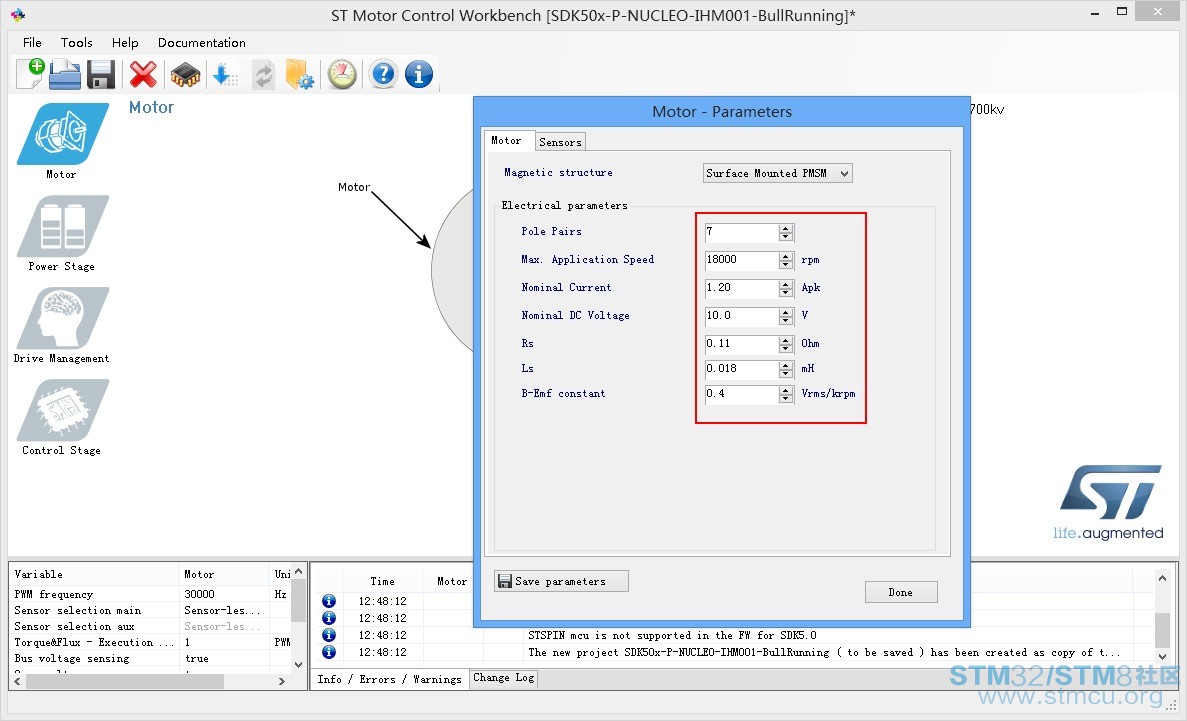This screenshot has width=1187, height=721.
Task: Switch to Change Log tab
Action: click(504, 678)
